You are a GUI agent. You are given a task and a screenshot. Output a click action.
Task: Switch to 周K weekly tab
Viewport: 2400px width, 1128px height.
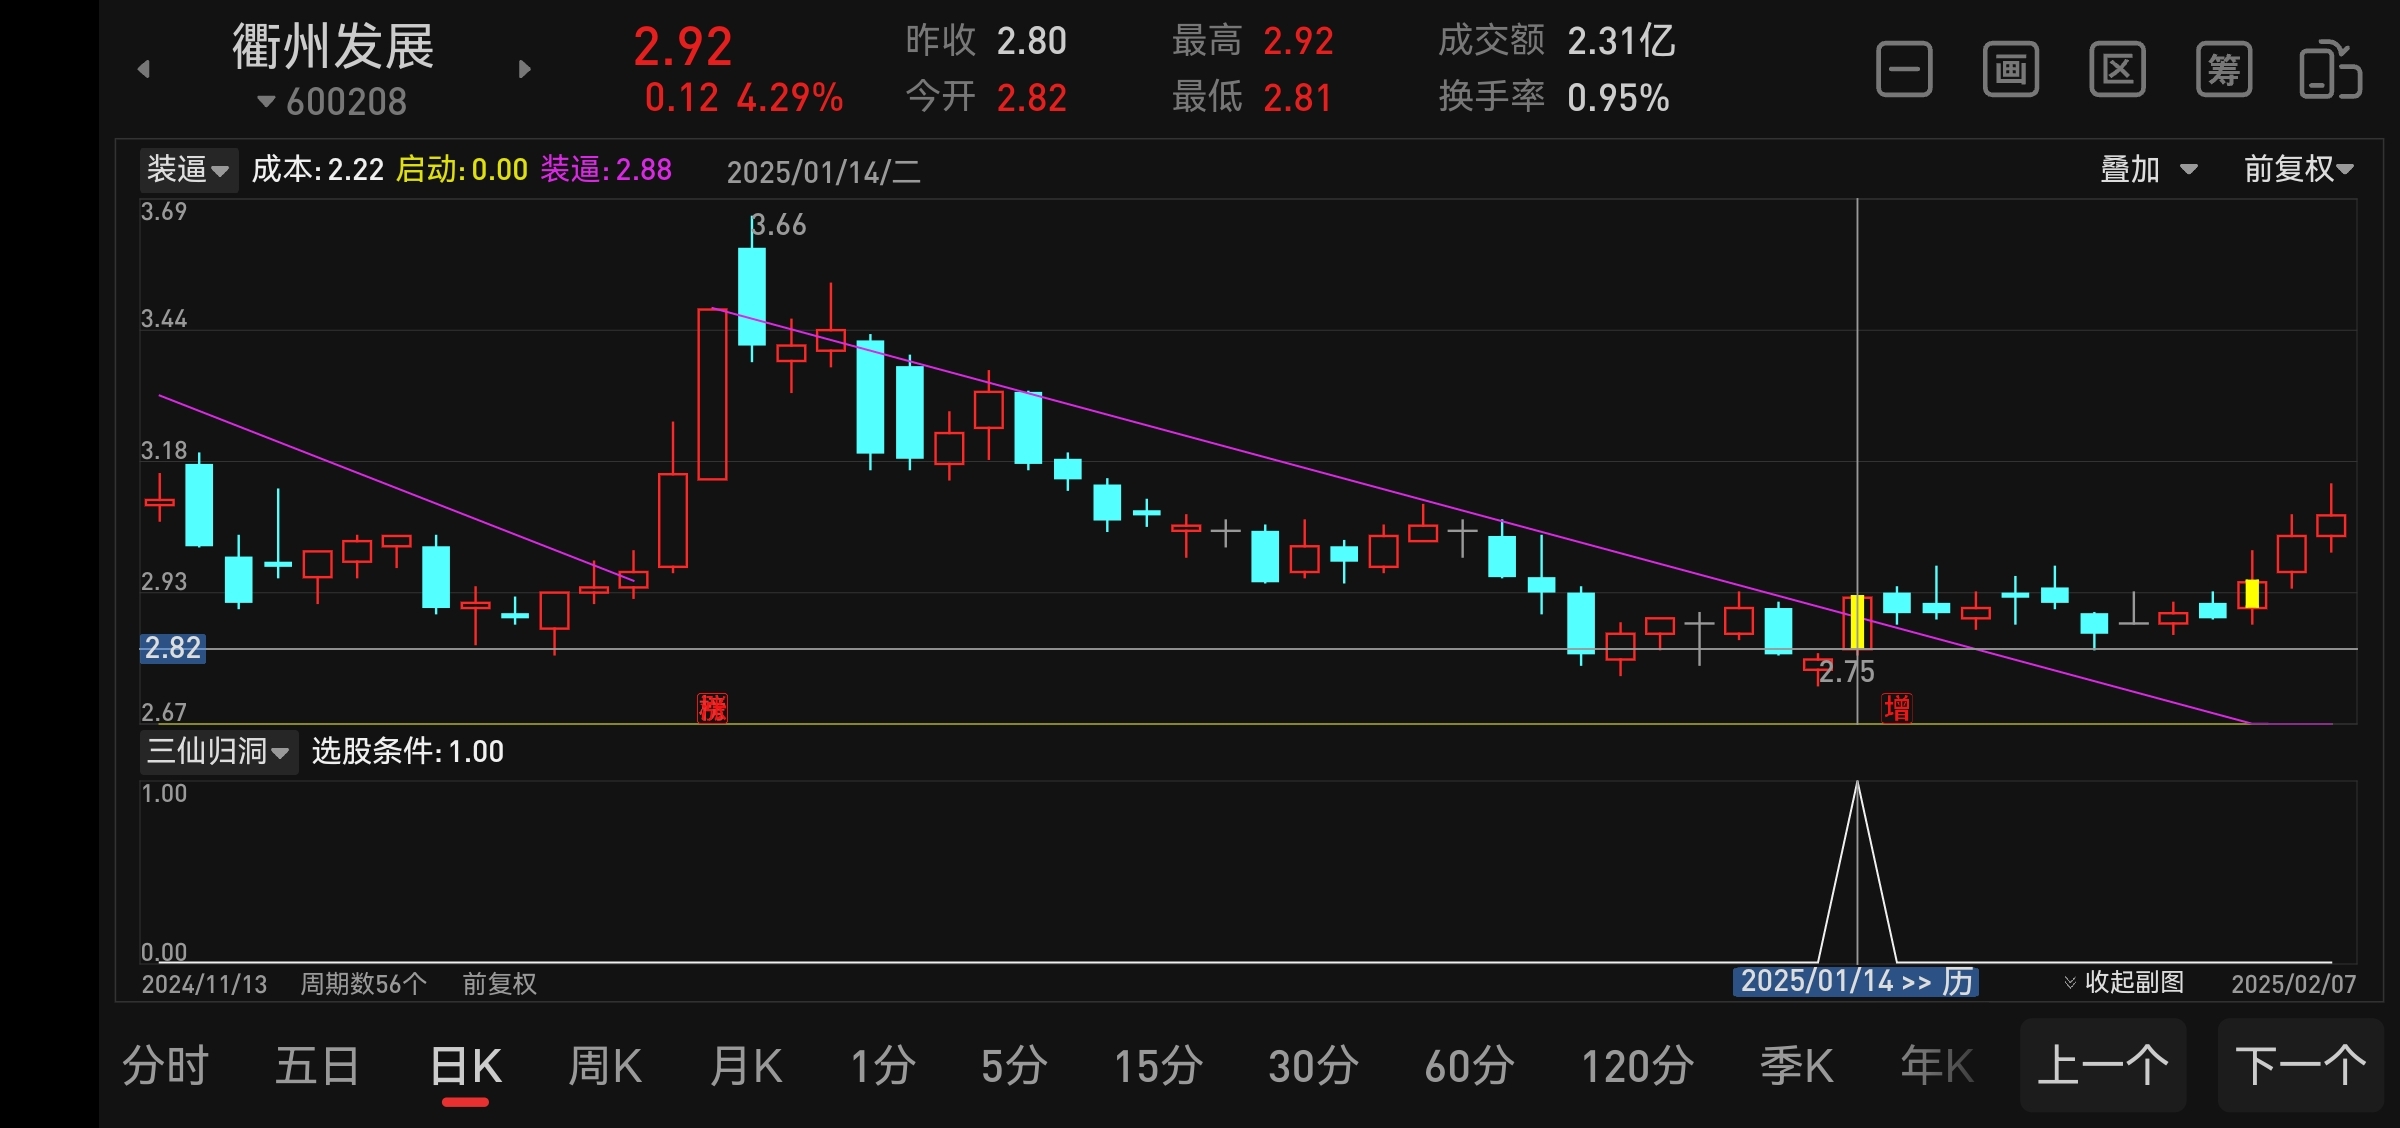click(605, 1066)
